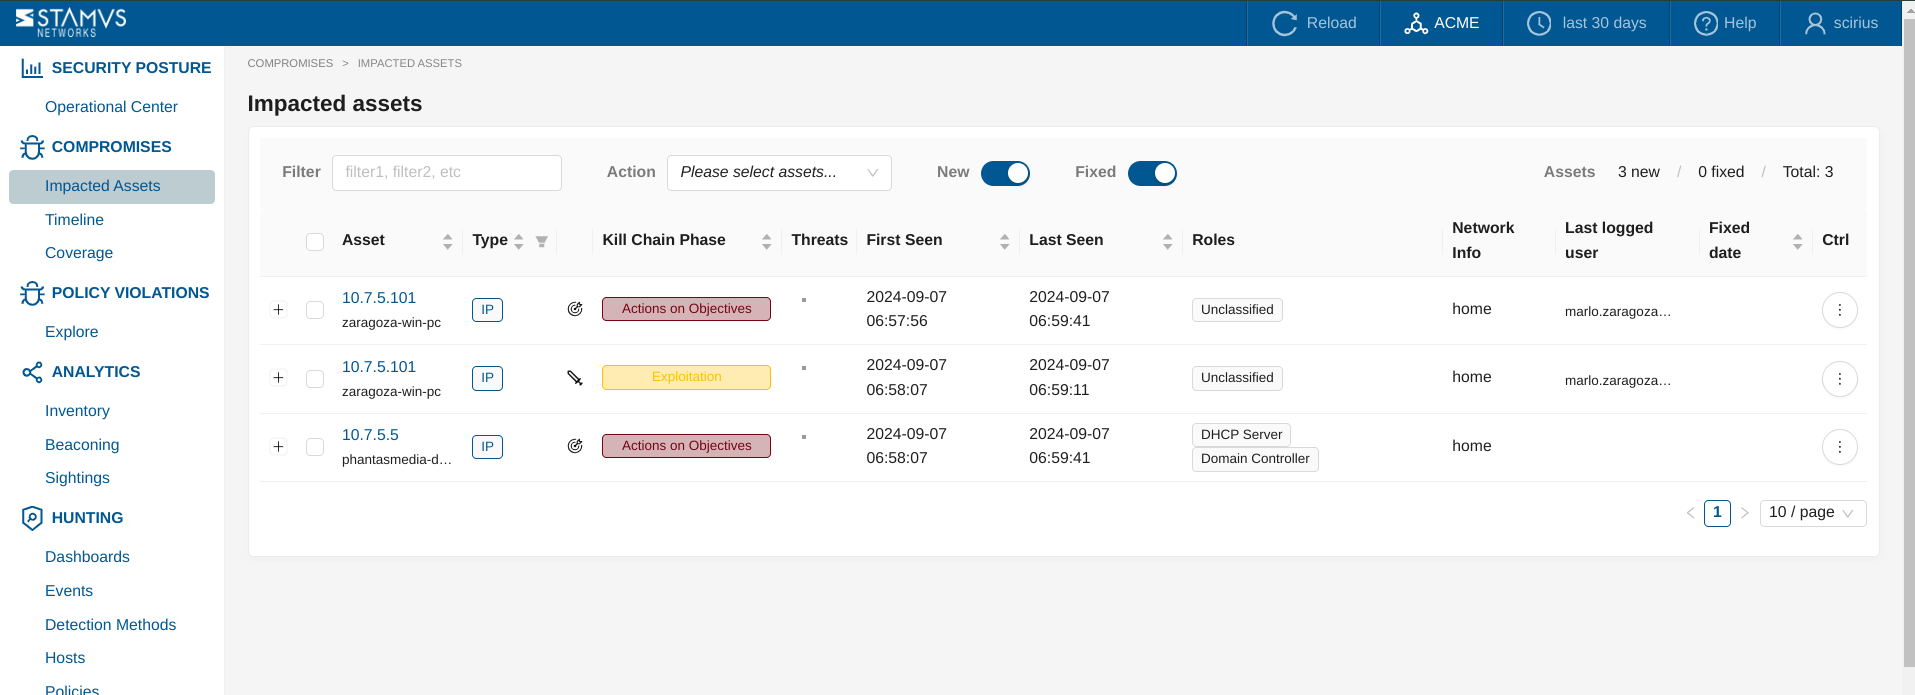Viewport: 1915px width, 695px height.
Task: Toggle the Fixed assets switch
Action: click(x=1152, y=173)
